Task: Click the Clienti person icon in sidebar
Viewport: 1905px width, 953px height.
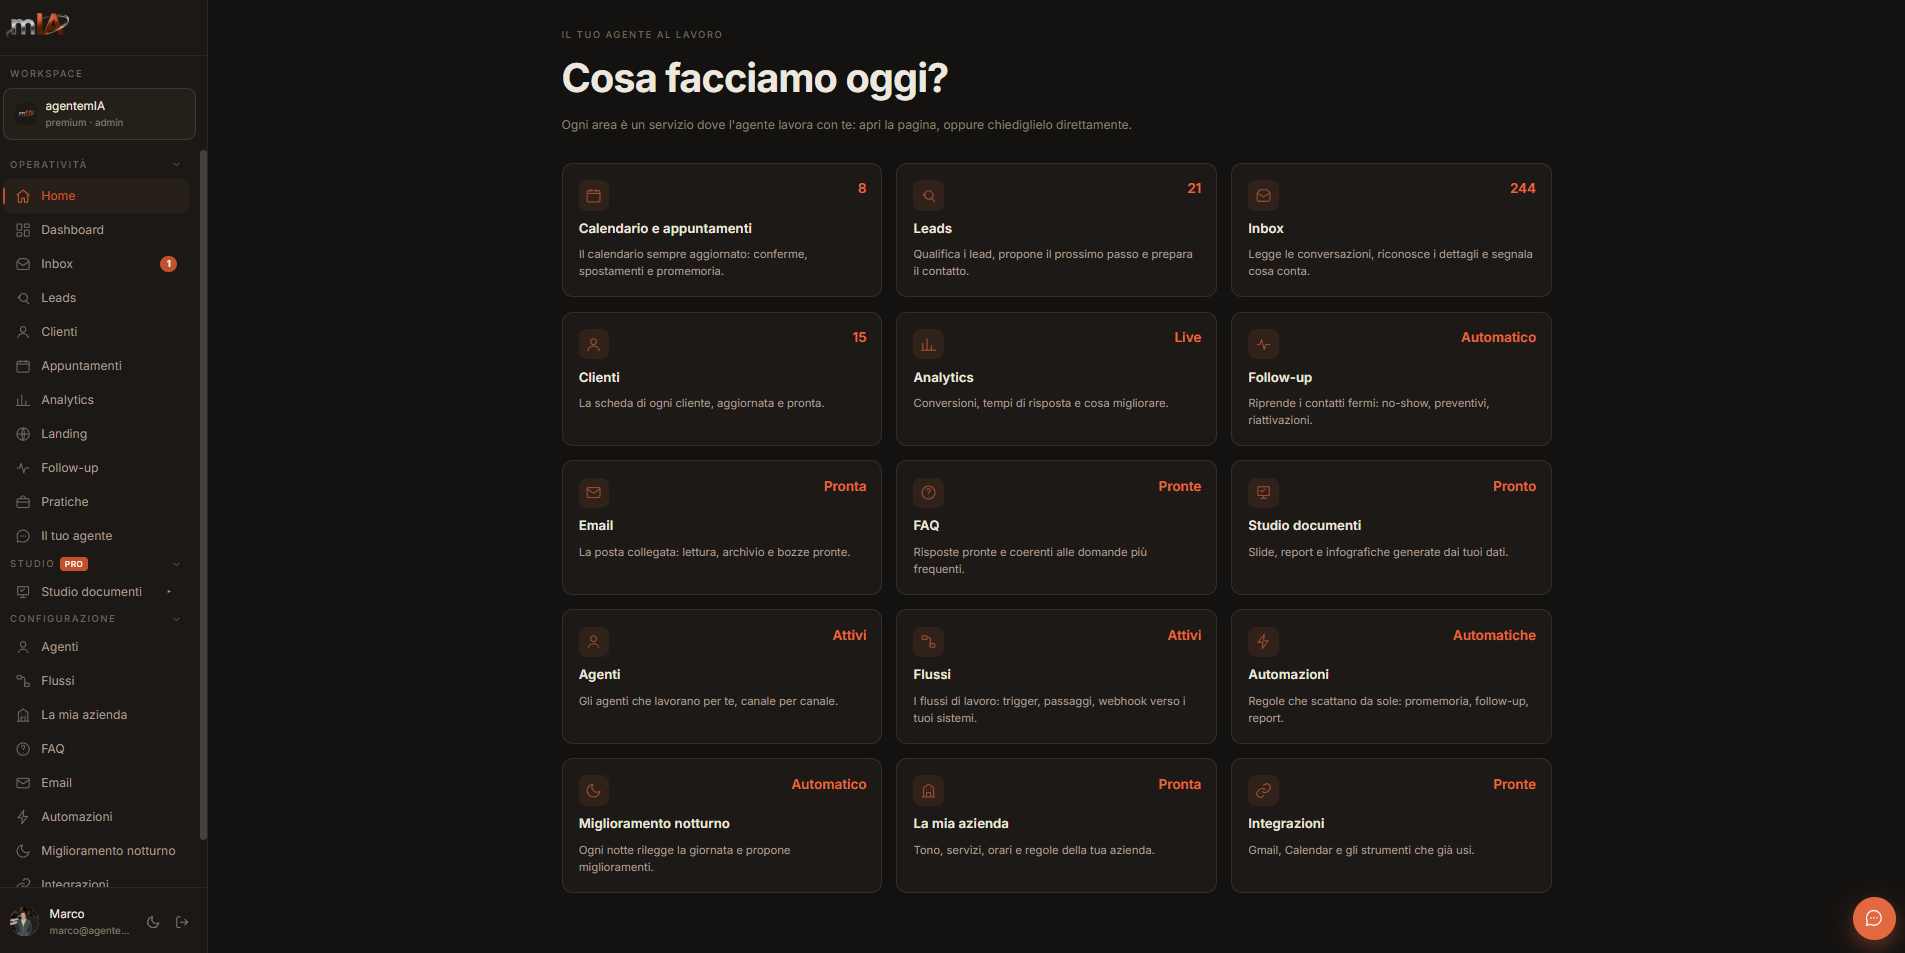Action: pos(23,332)
